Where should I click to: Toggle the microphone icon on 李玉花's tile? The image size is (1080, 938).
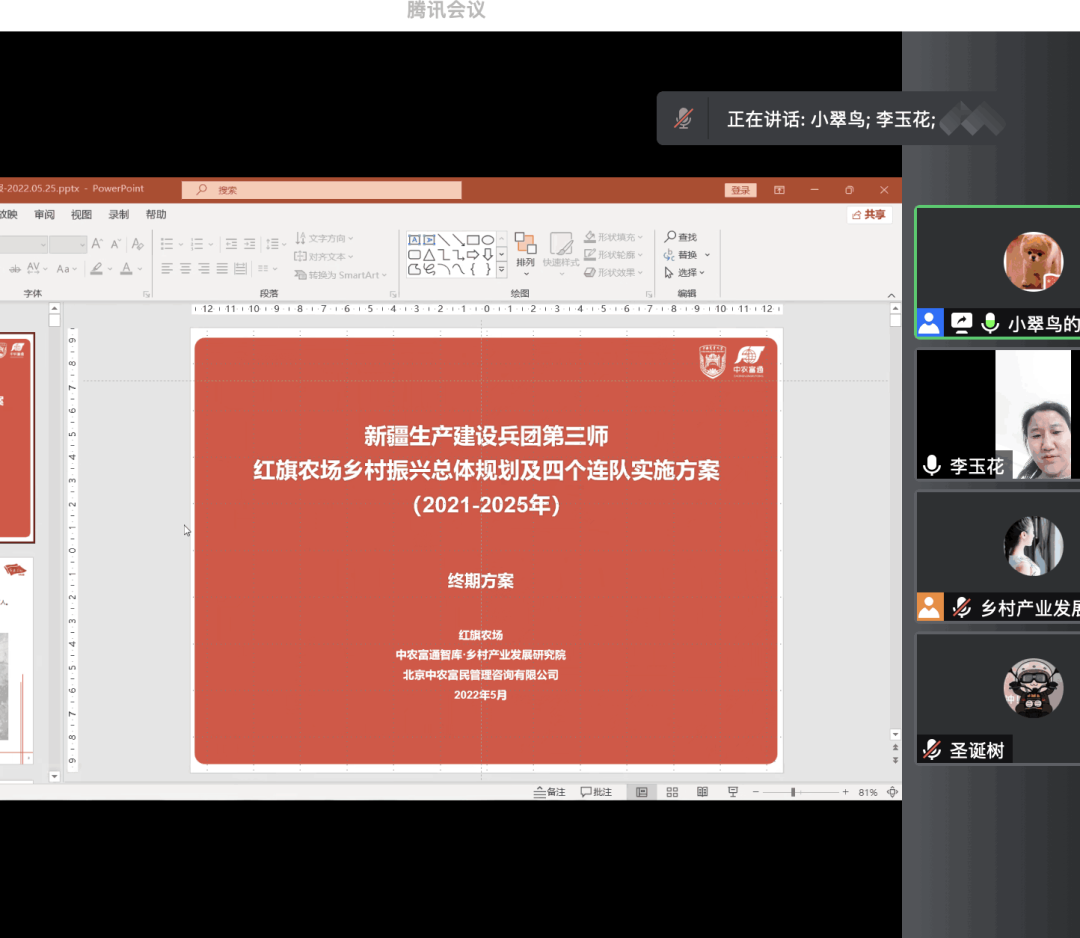point(932,466)
